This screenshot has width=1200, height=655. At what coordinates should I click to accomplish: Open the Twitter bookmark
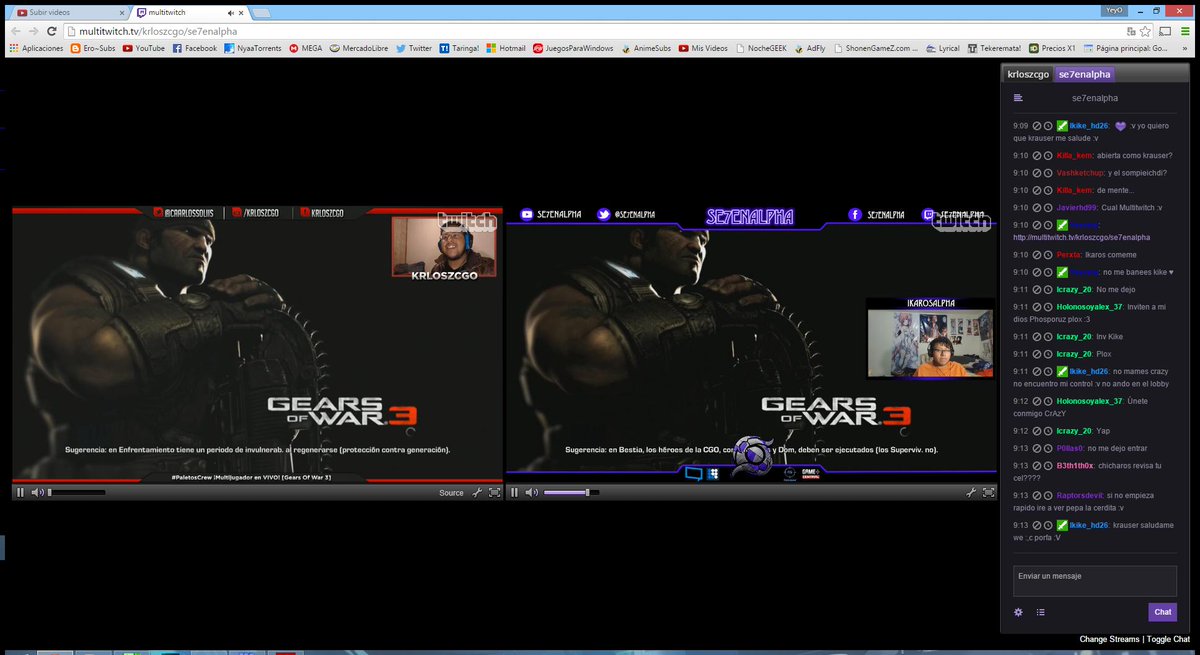click(414, 48)
